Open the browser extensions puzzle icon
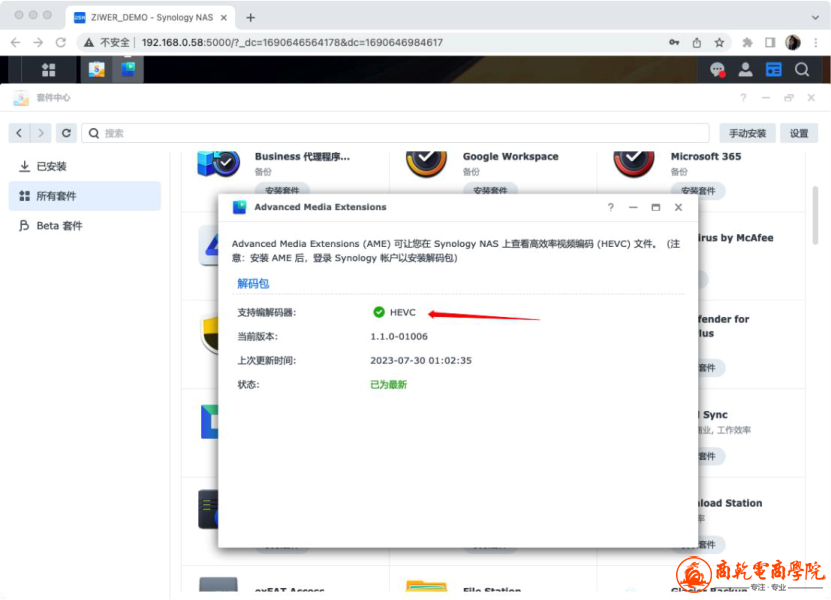Viewport: 831px width, 600px height. (x=747, y=42)
